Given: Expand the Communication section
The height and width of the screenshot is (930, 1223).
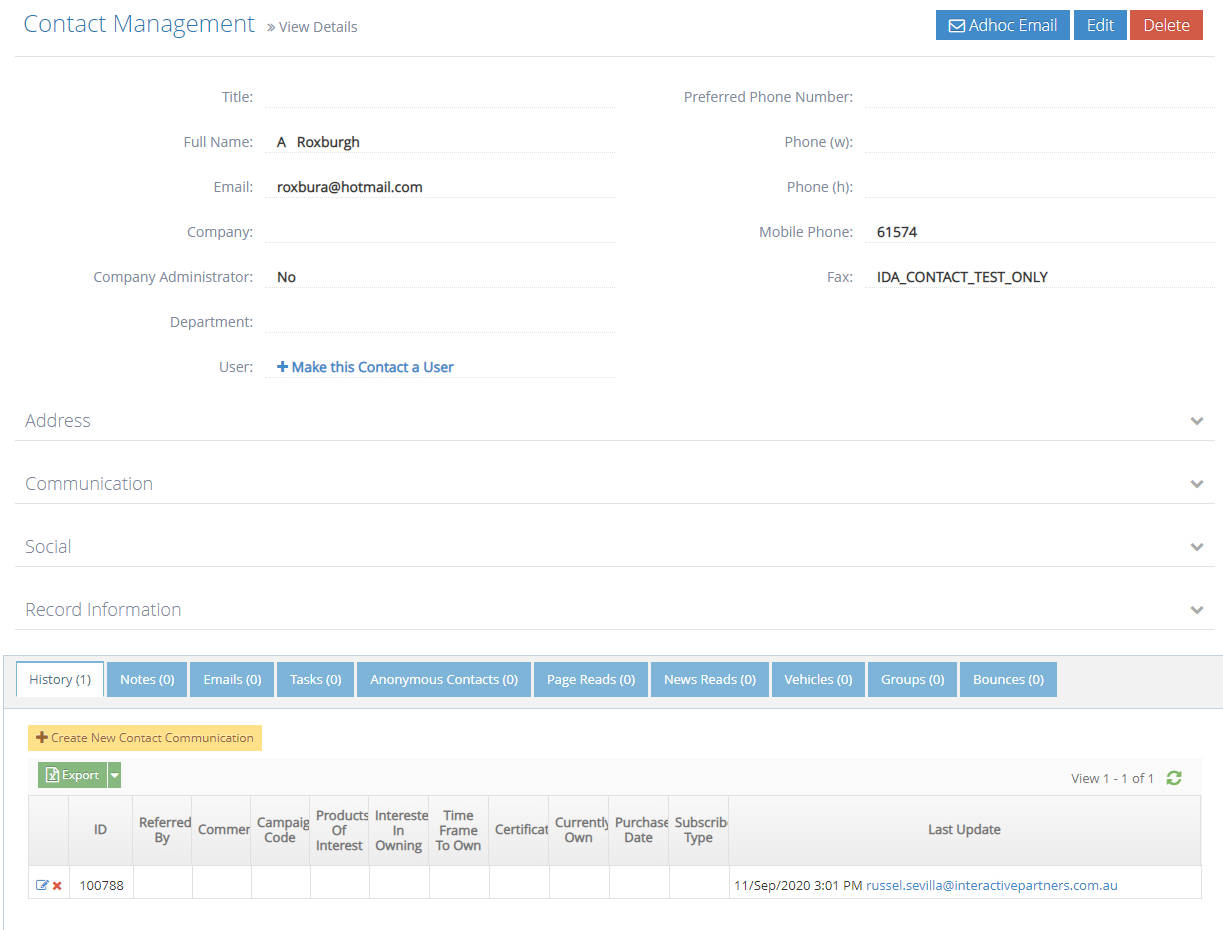Looking at the screenshot, I should (x=1196, y=484).
